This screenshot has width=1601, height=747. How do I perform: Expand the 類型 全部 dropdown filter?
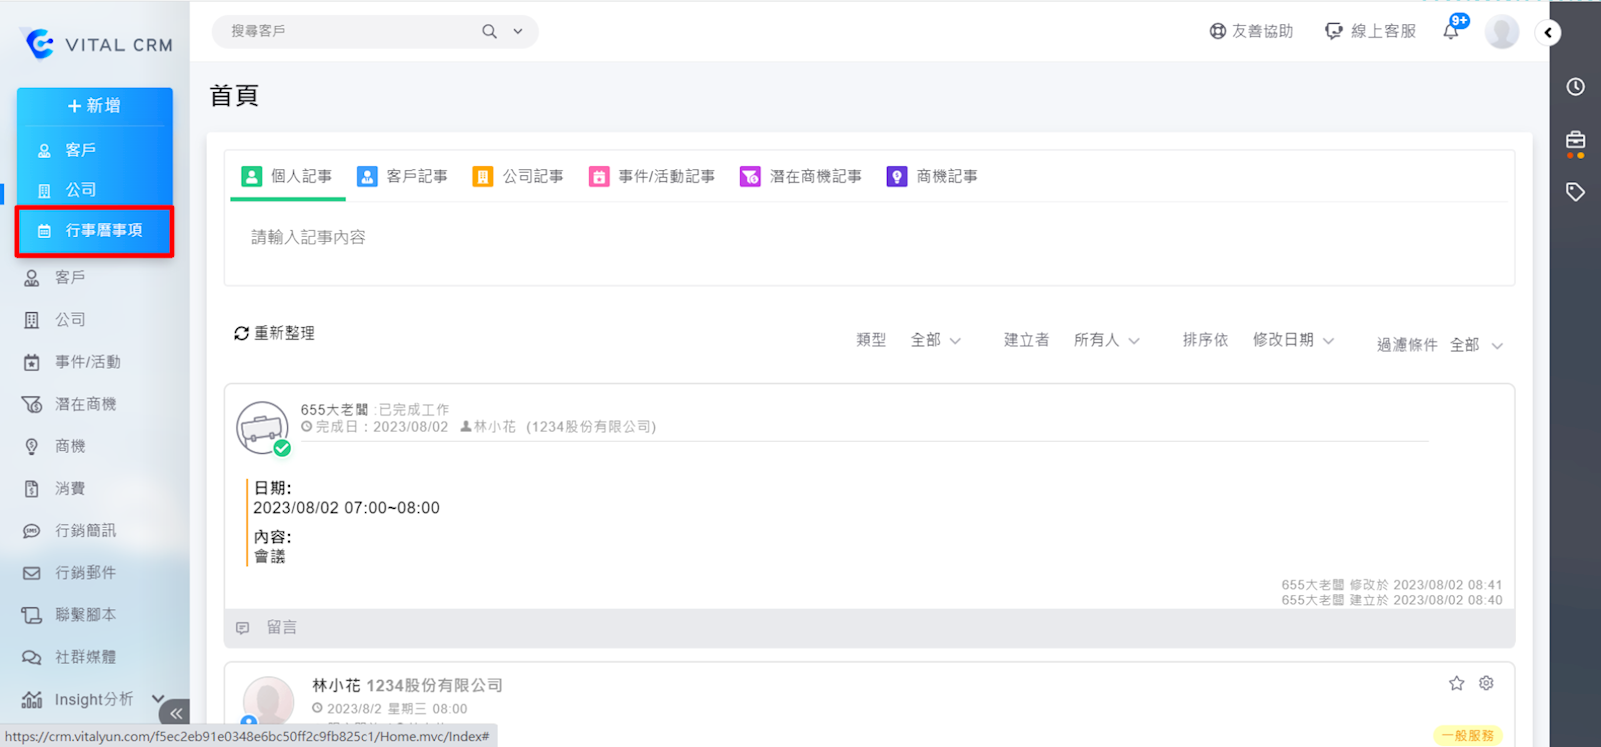(x=935, y=341)
